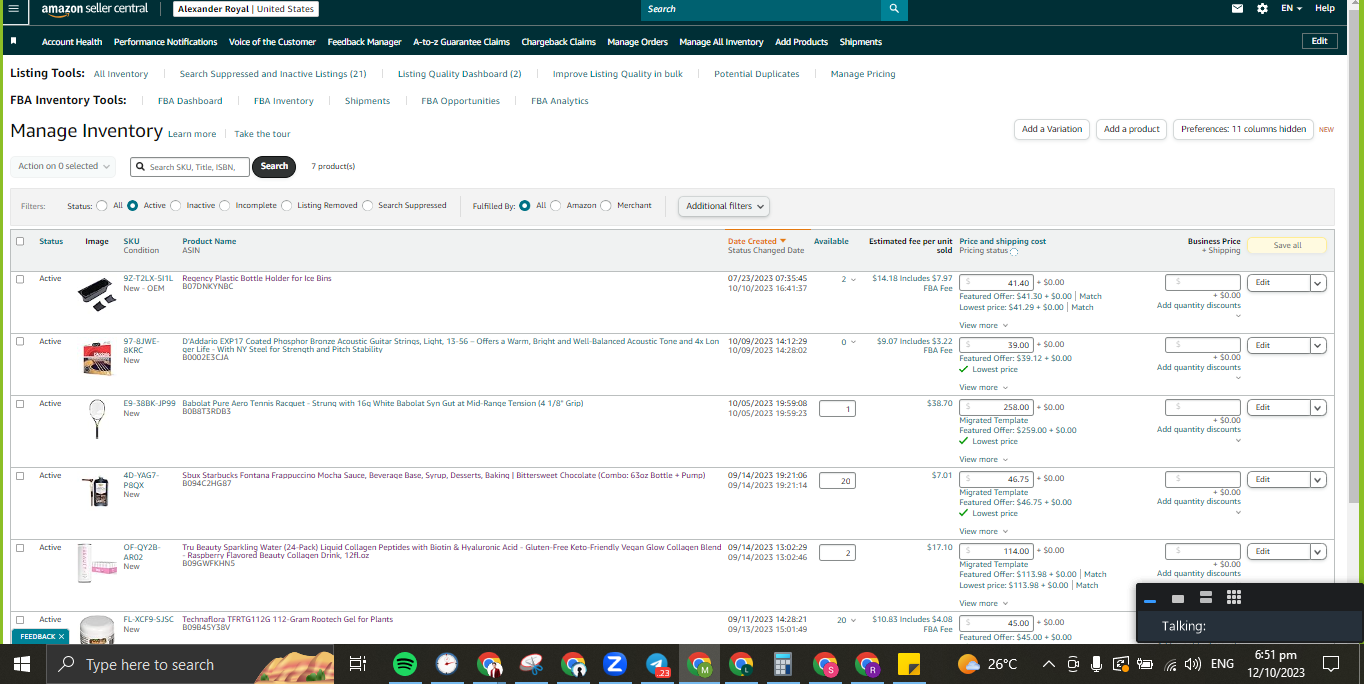This screenshot has width=1364, height=684.
Task: Open Telegram from the taskbar
Action: click(657, 664)
